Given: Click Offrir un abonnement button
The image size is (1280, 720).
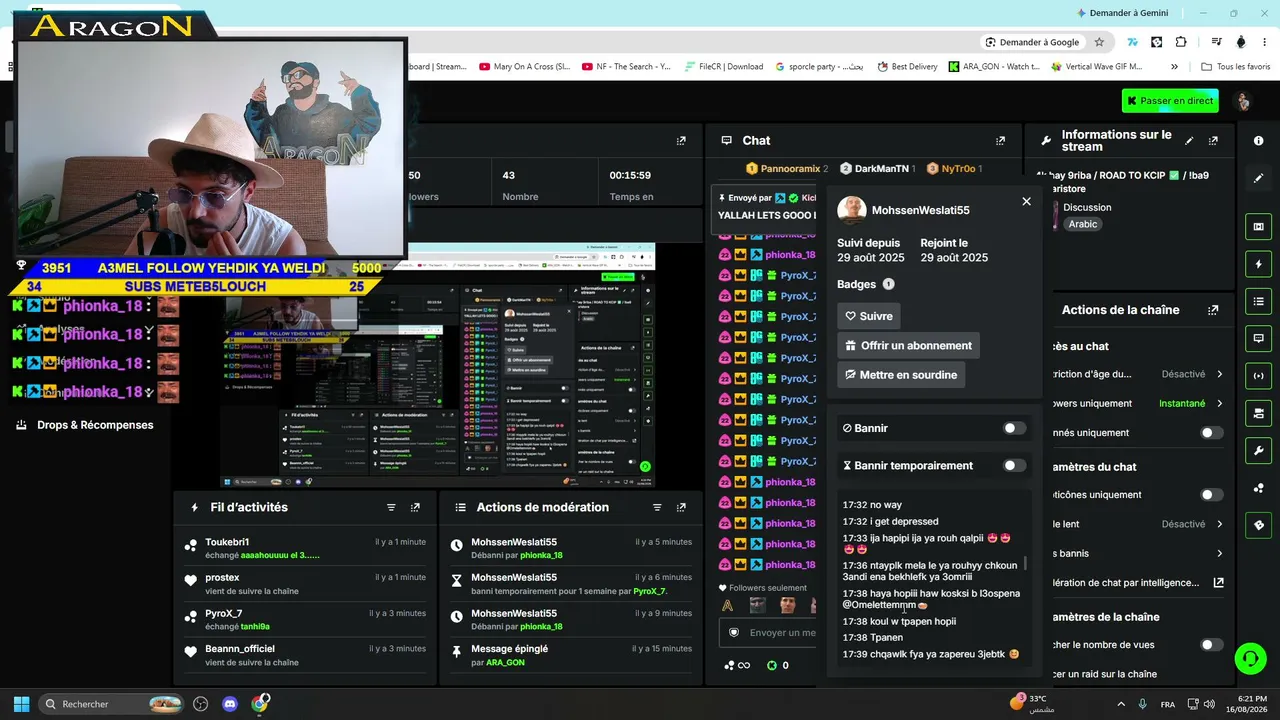Looking at the screenshot, I should coord(908,345).
